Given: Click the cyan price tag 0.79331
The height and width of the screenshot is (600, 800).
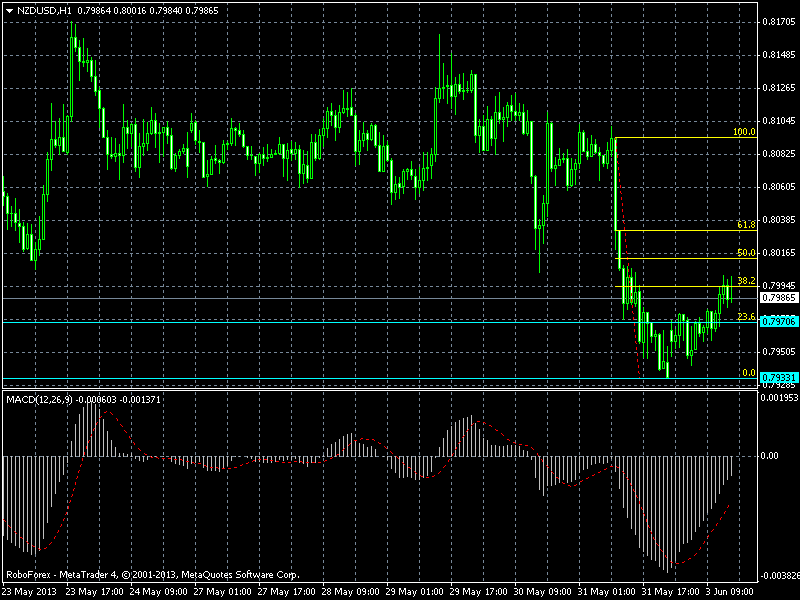Looking at the screenshot, I should [779, 378].
